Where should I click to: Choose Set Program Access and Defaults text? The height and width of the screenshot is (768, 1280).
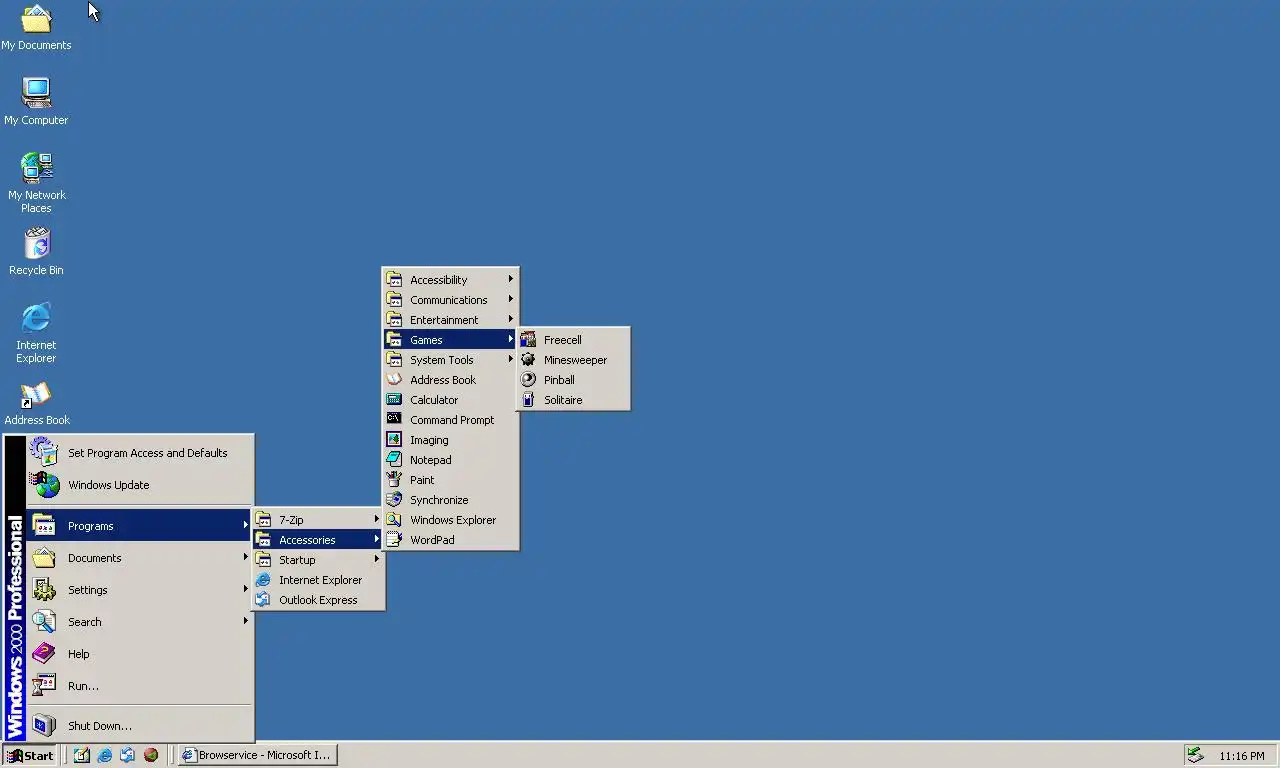tap(148, 453)
